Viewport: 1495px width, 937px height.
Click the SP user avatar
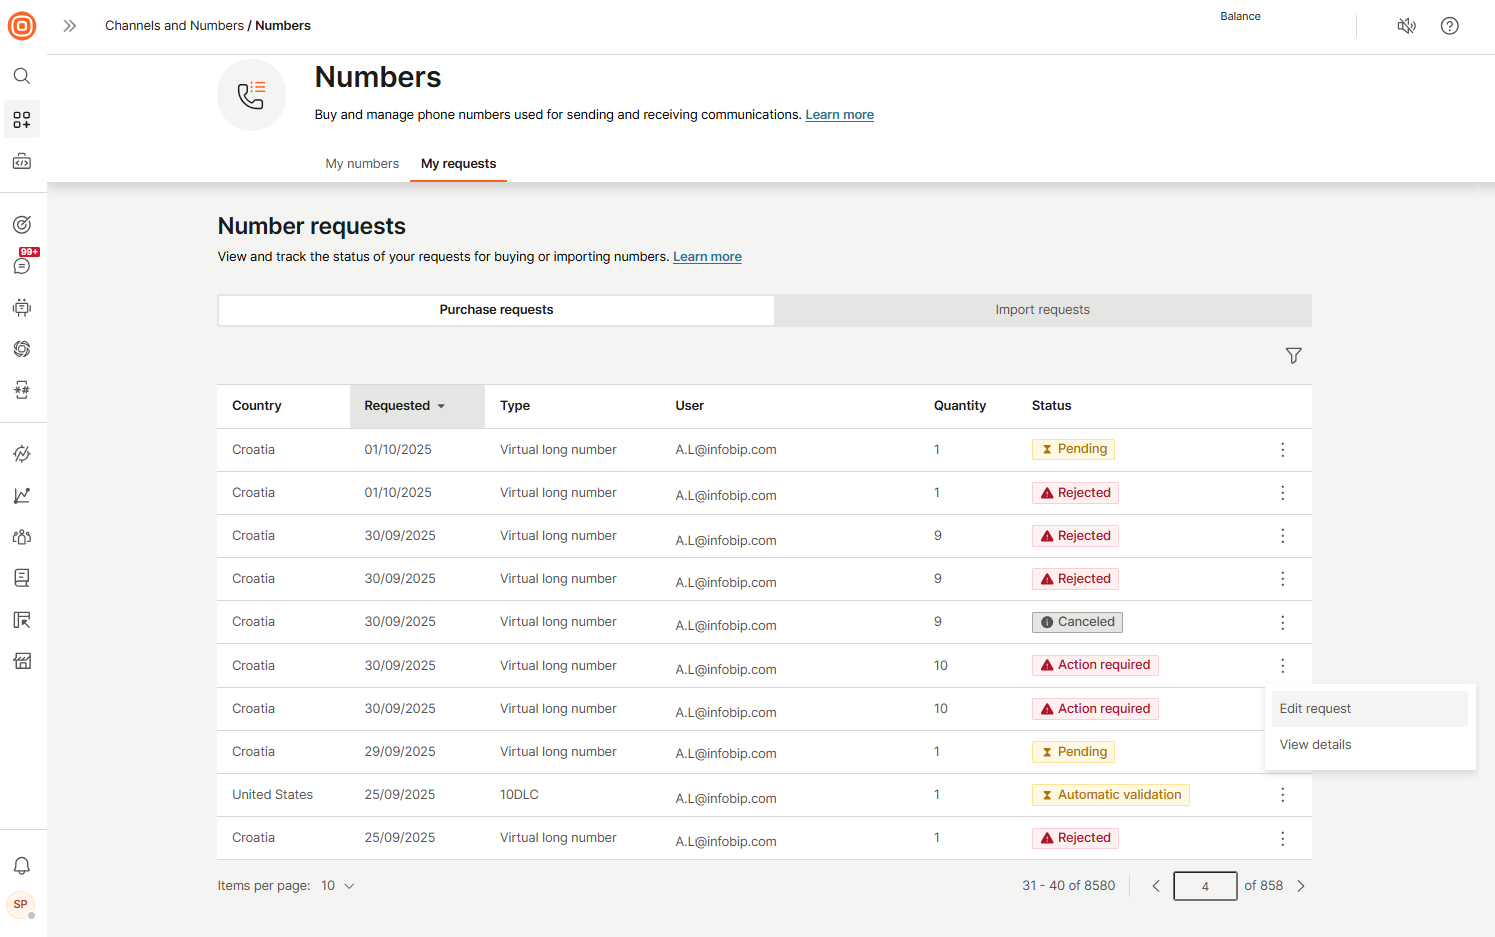21,904
